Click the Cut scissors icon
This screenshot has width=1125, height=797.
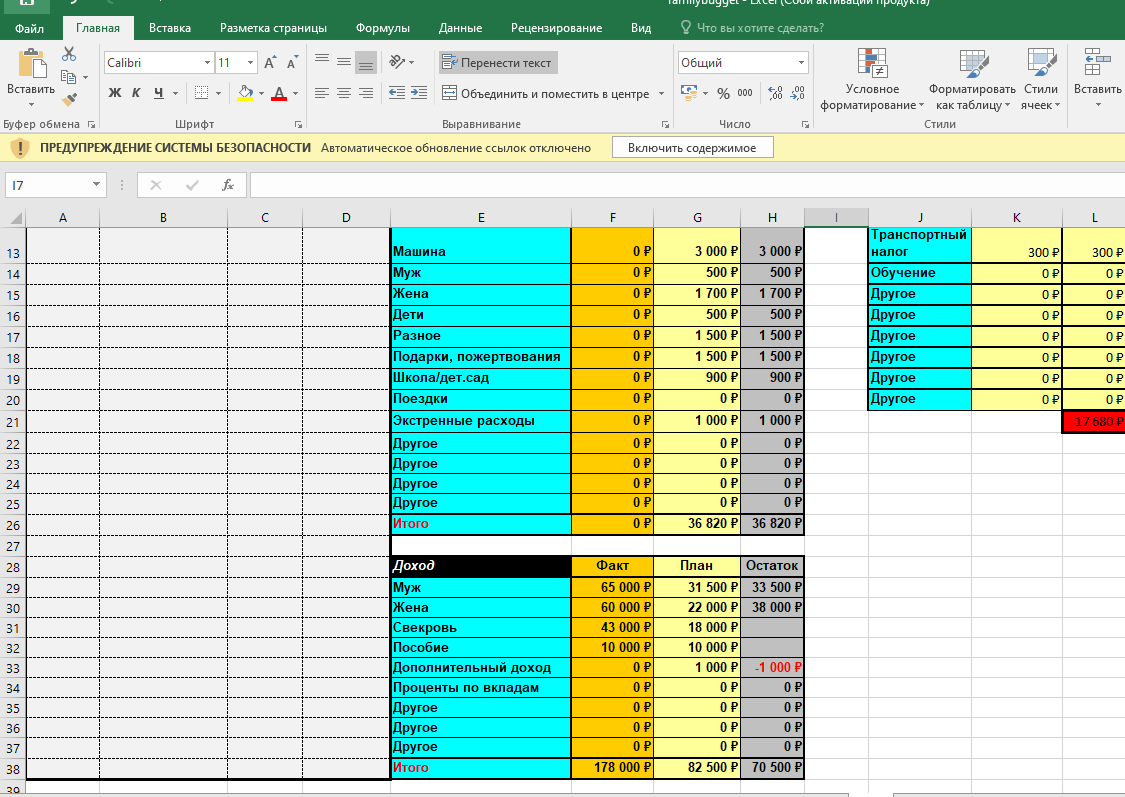pyautogui.click(x=69, y=54)
